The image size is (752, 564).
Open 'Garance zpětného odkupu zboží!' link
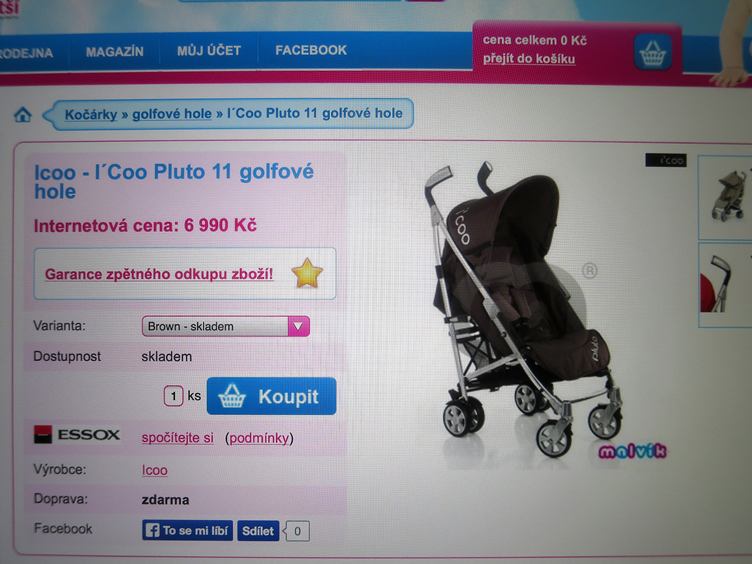[159, 274]
